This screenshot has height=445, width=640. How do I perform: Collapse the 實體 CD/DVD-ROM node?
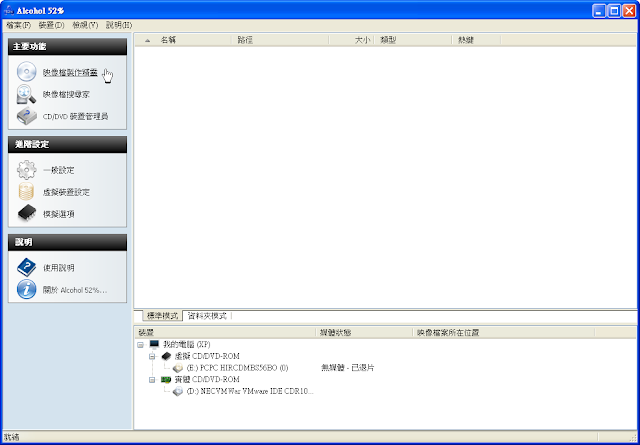click(x=153, y=380)
